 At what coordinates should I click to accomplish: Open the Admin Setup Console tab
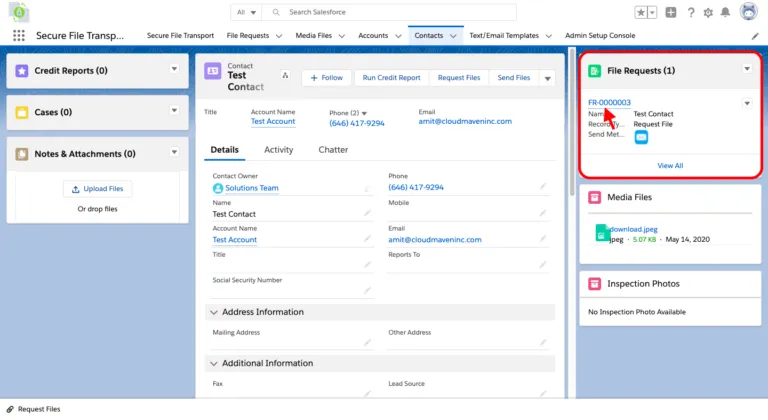point(600,36)
